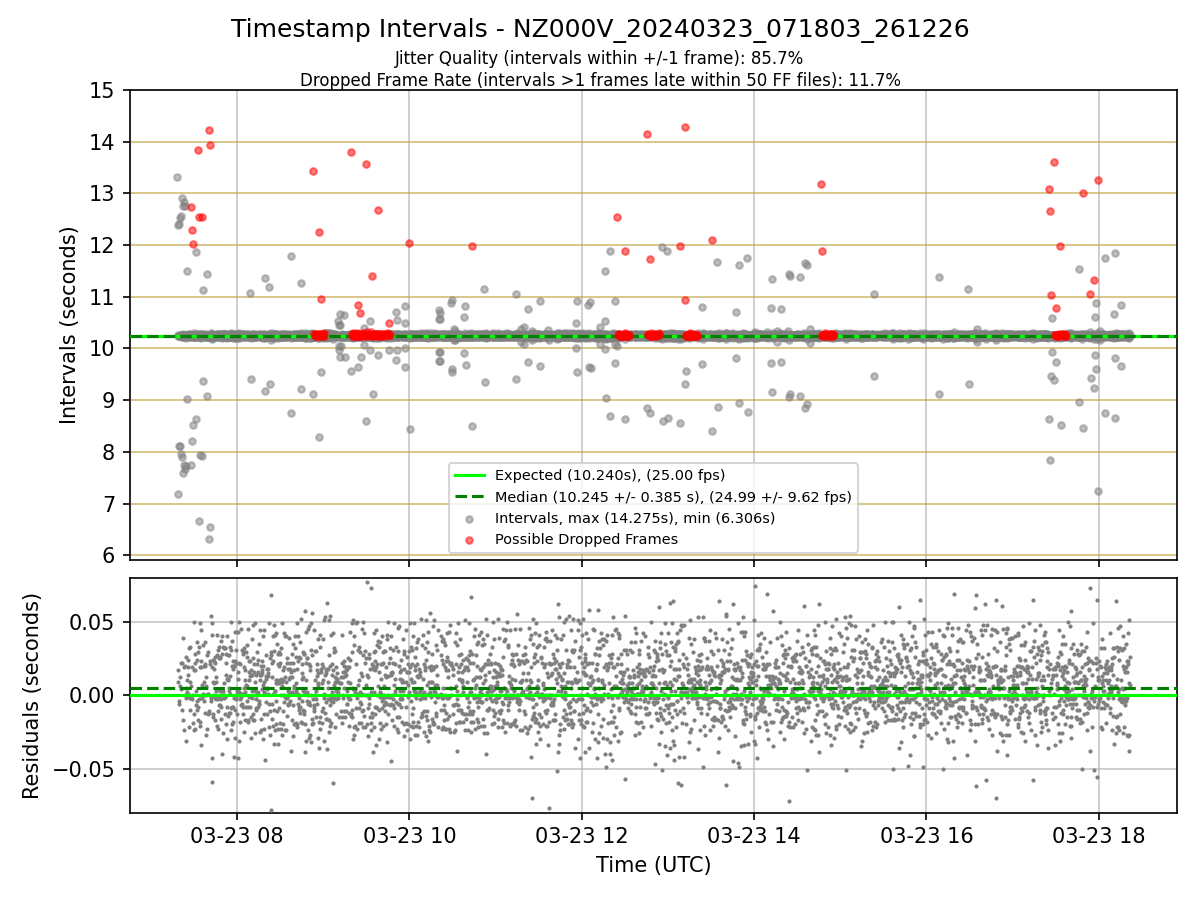Click the 'Jitter Quality' subtitle line showing 85.7%
The height and width of the screenshot is (900, 1200).
599,58
